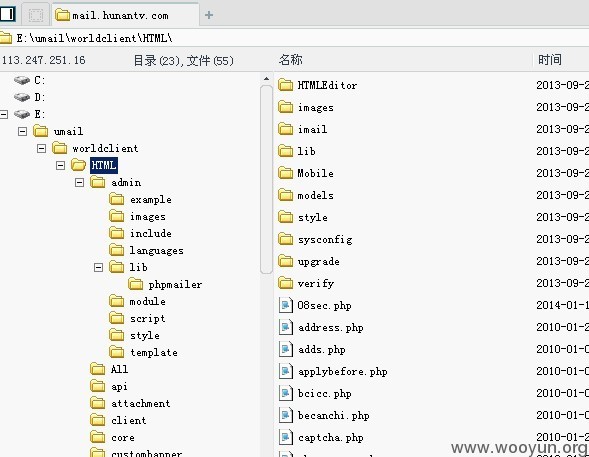Click the panel layout icon at top-left

coord(7,14)
